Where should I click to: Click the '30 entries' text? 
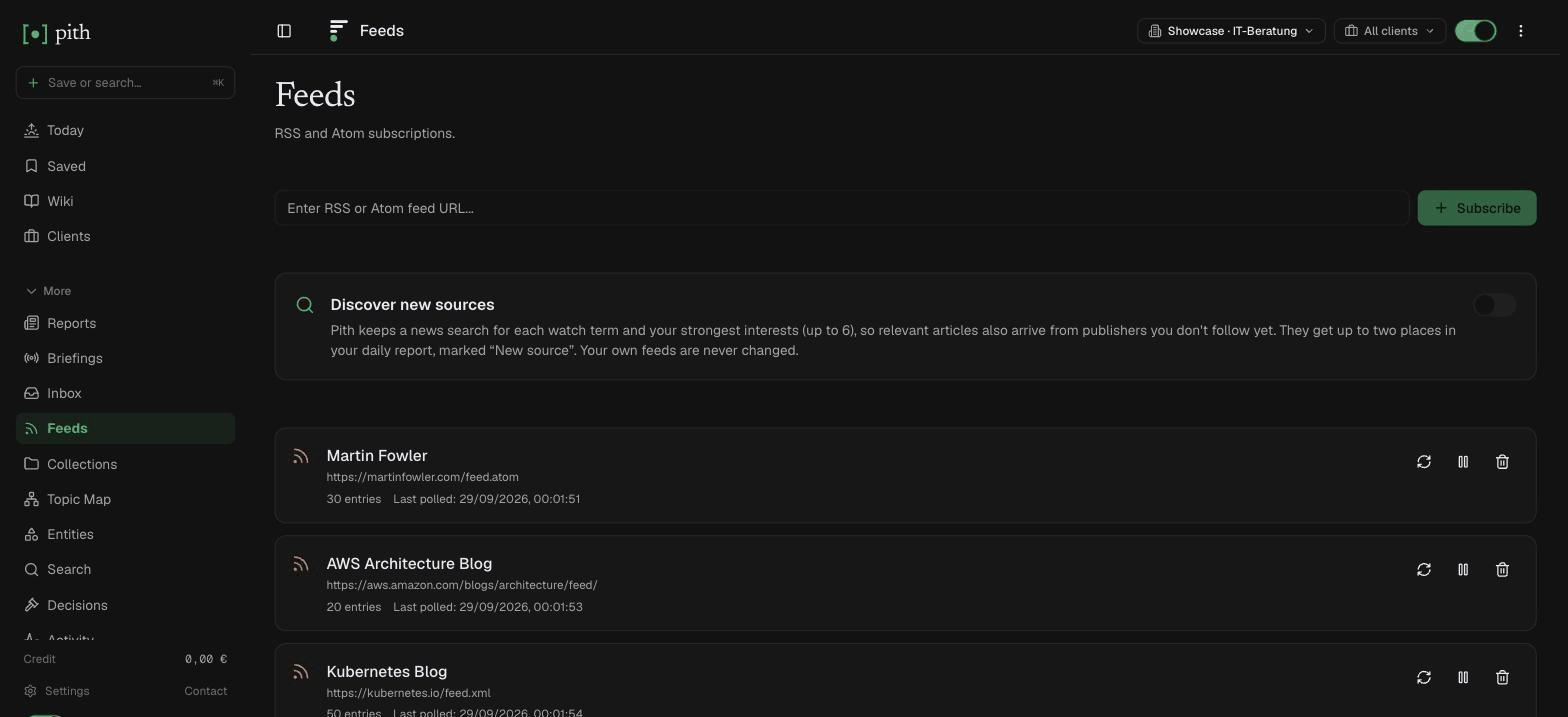(353, 499)
